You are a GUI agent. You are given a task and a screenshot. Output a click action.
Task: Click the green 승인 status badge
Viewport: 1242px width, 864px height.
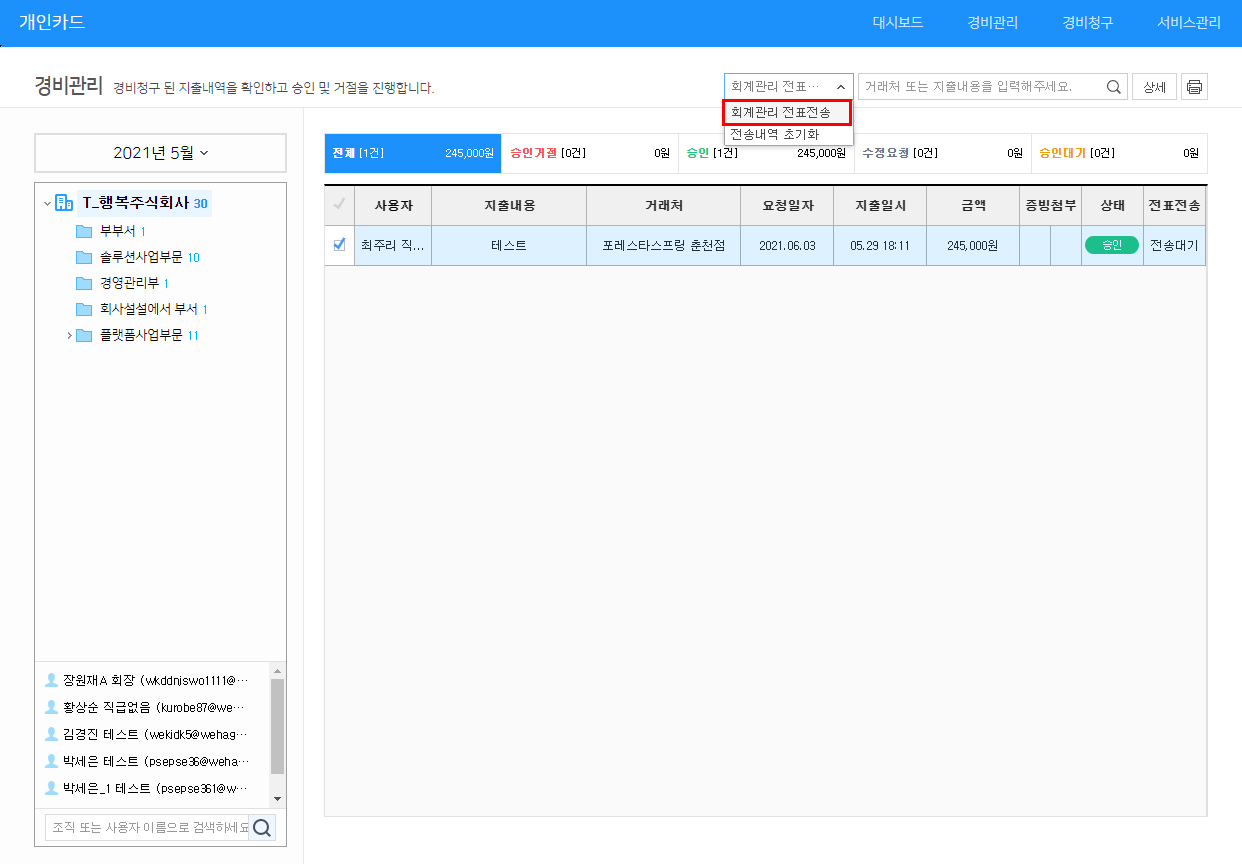(x=1111, y=245)
